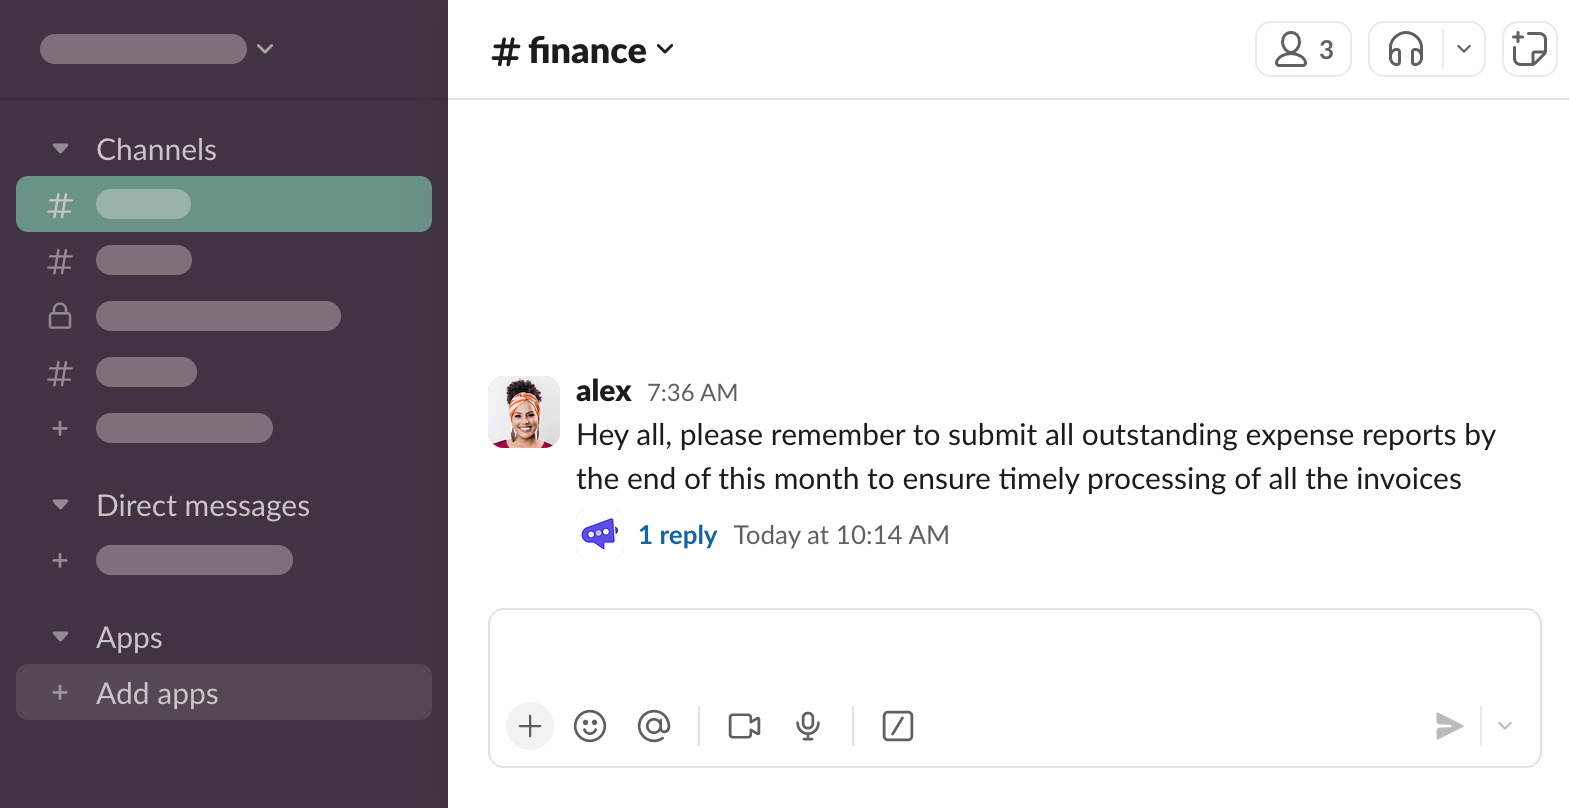The width and height of the screenshot is (1569, 808).
Task: Record an audio clip with microphone icon
Action: click(808, 726)
